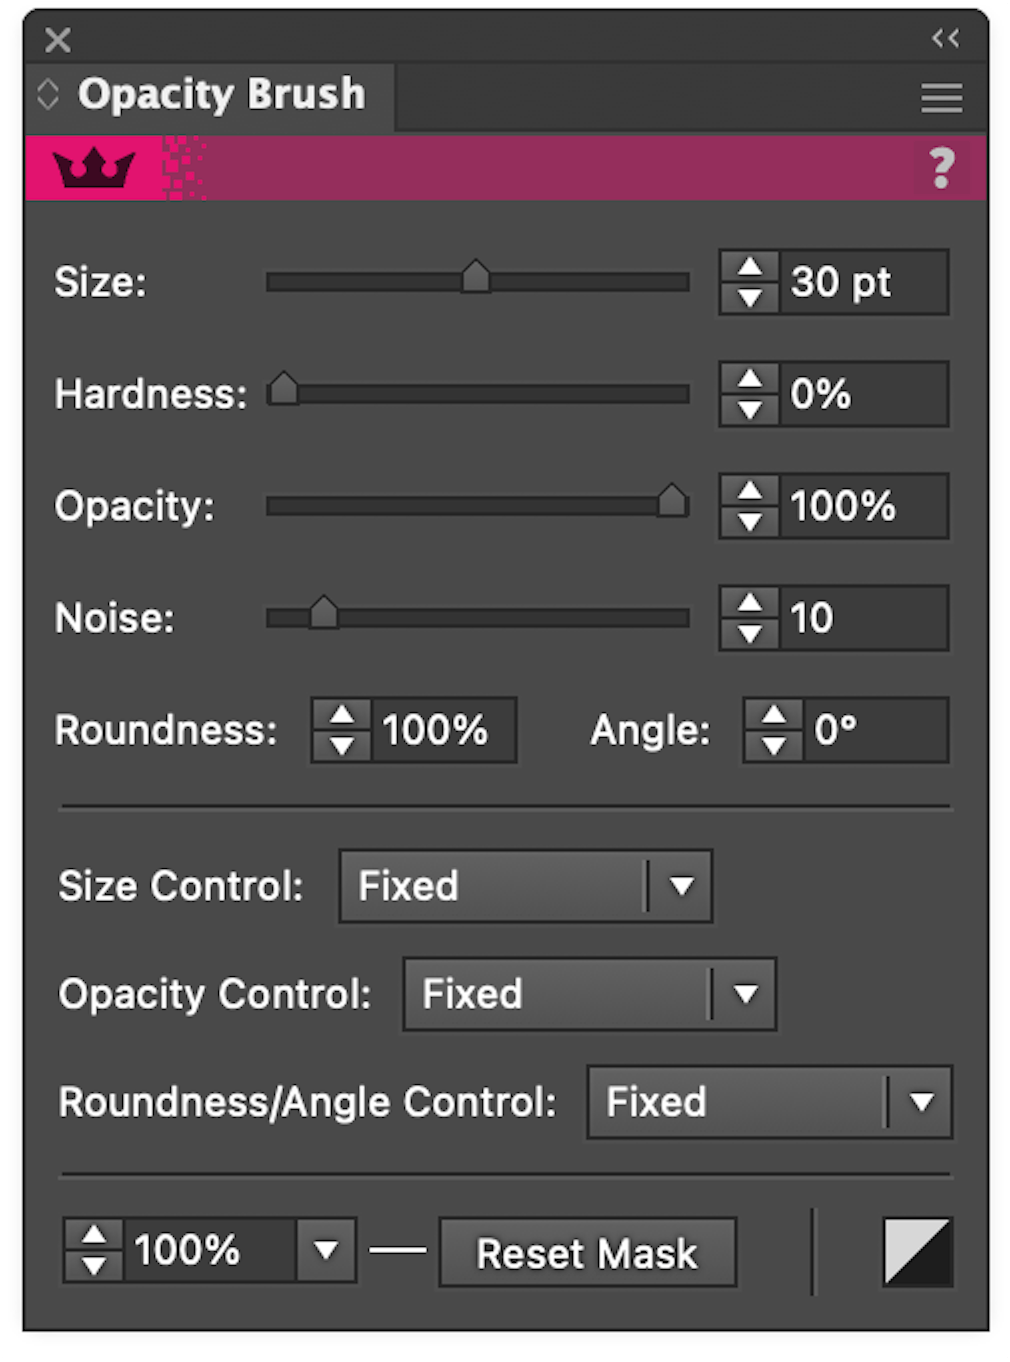Viewport: 1010px width, 1362px height.
Task: Open help via the question mark icon
Action: 941,168
